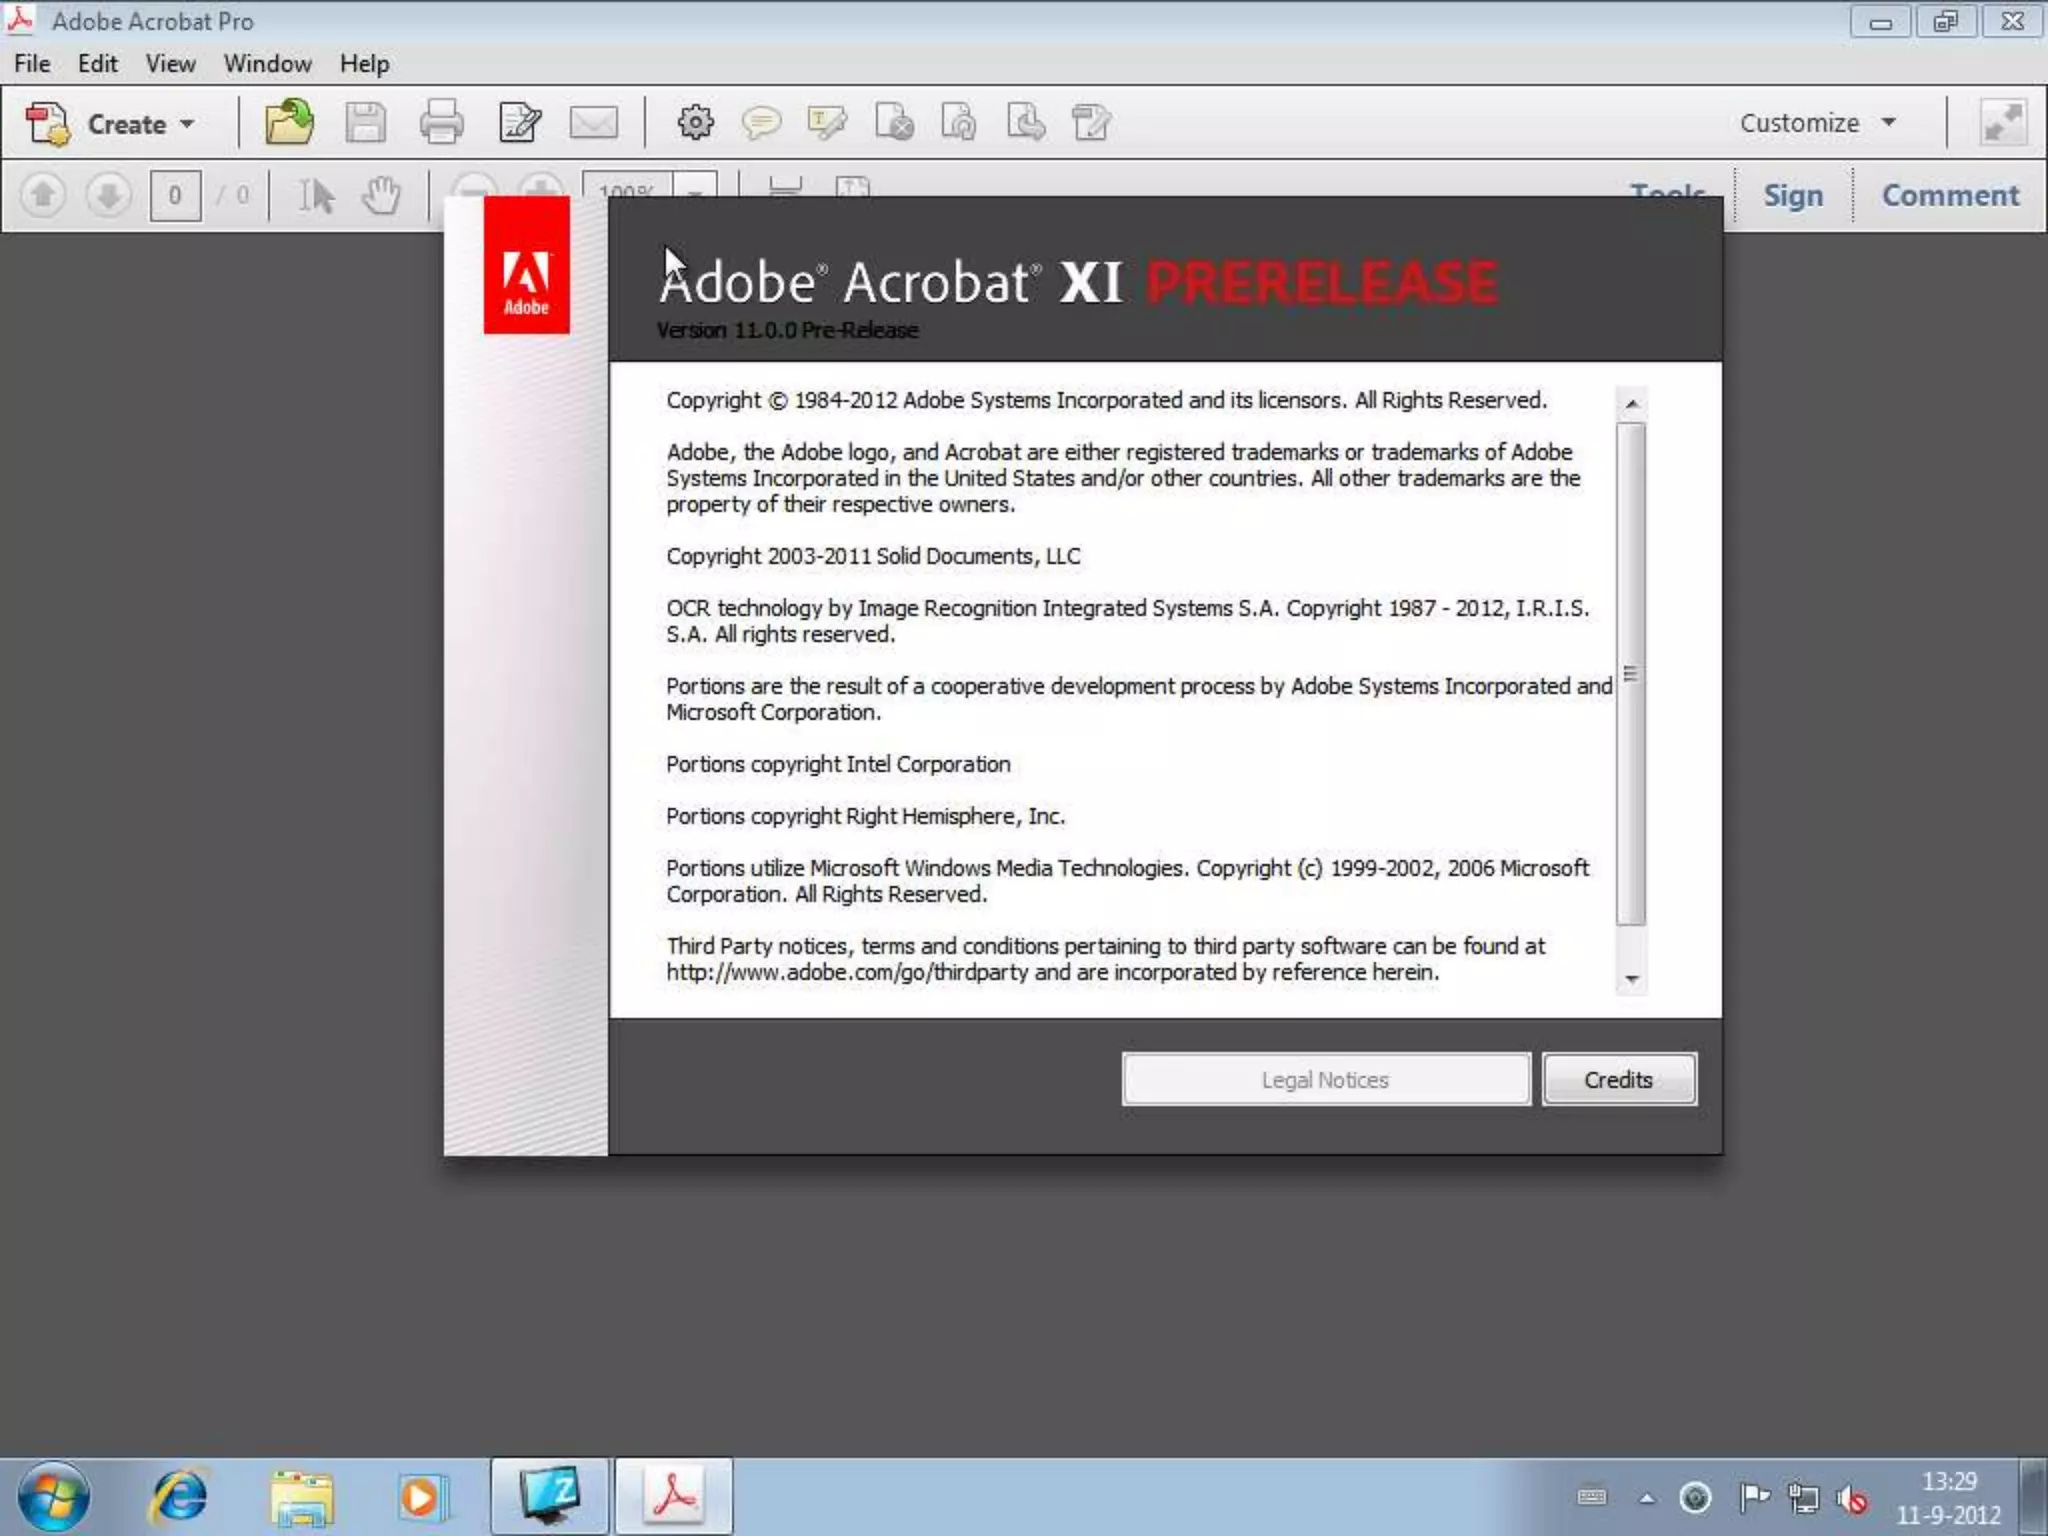Toggle Read Mode expand arrows icon

coord(2003,123)
